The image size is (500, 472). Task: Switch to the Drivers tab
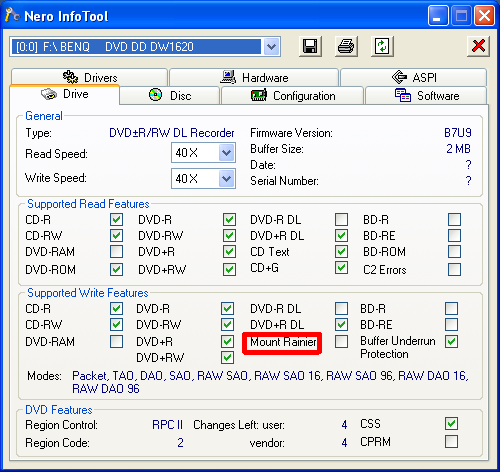(x=89, y=77)
